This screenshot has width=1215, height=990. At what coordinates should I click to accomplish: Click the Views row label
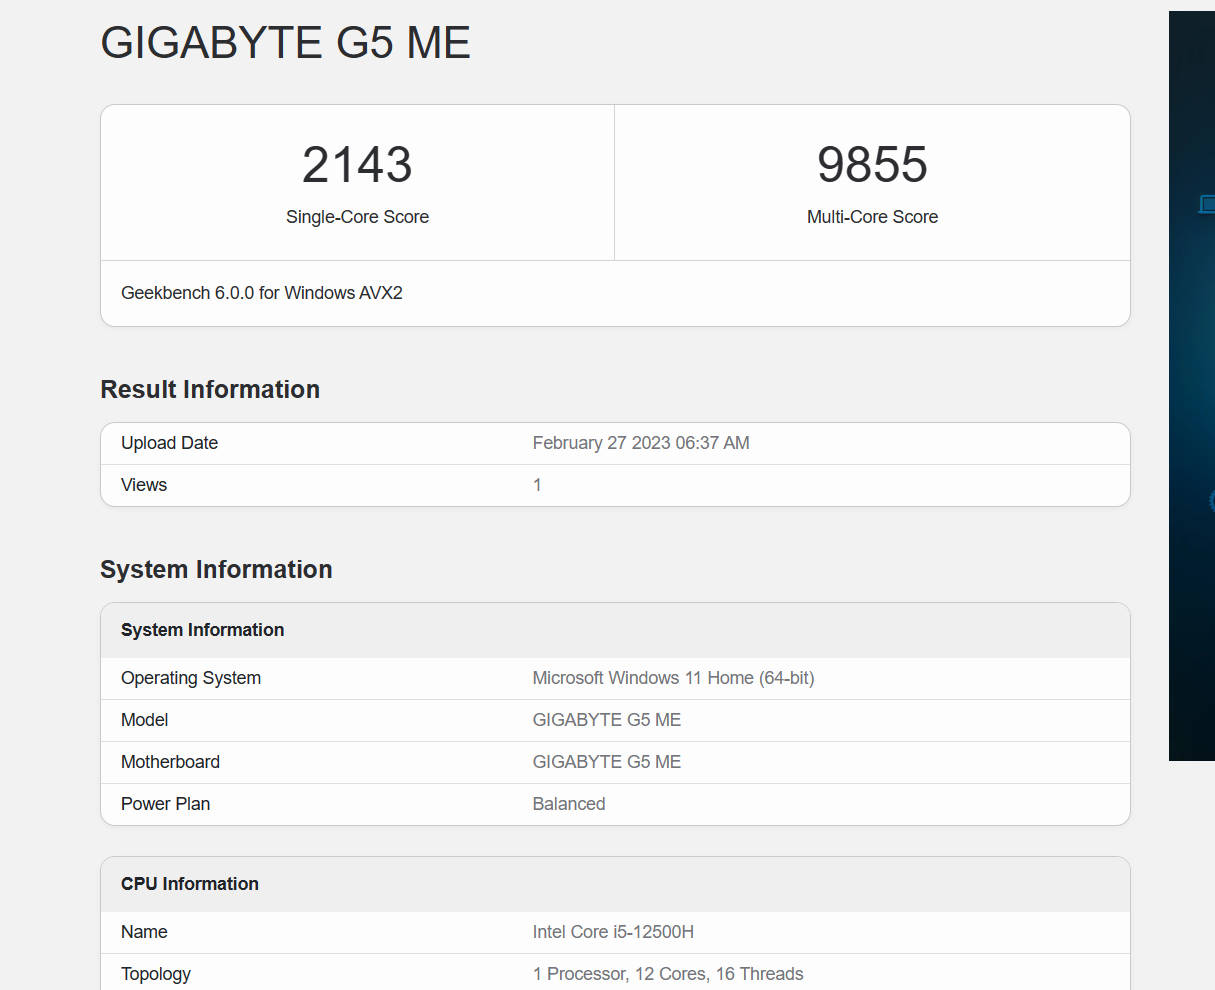coord(144,485)
